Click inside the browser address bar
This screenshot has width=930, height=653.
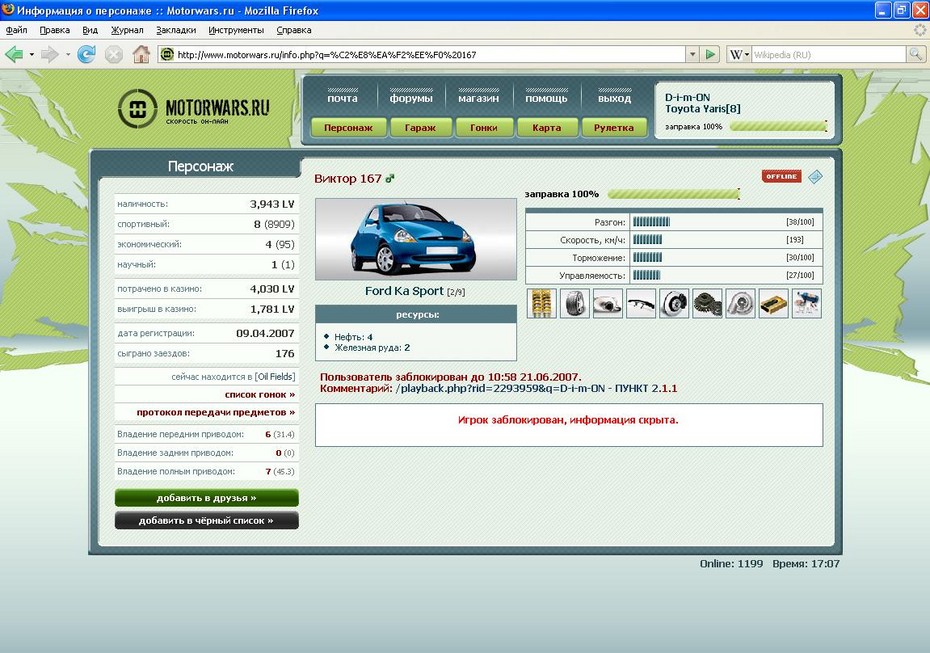coord(430,55)
